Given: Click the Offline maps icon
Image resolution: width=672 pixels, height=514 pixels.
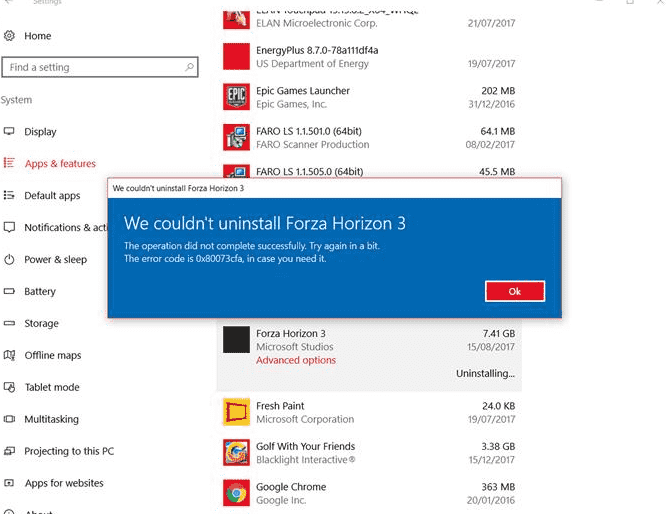Looking at the screenshot, I should (9, 356).
